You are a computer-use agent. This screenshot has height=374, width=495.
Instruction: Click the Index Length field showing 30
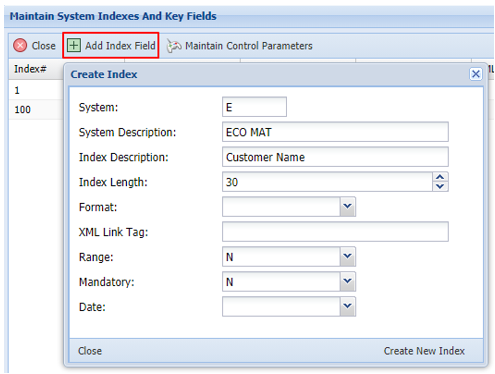[x=328, y=182]
